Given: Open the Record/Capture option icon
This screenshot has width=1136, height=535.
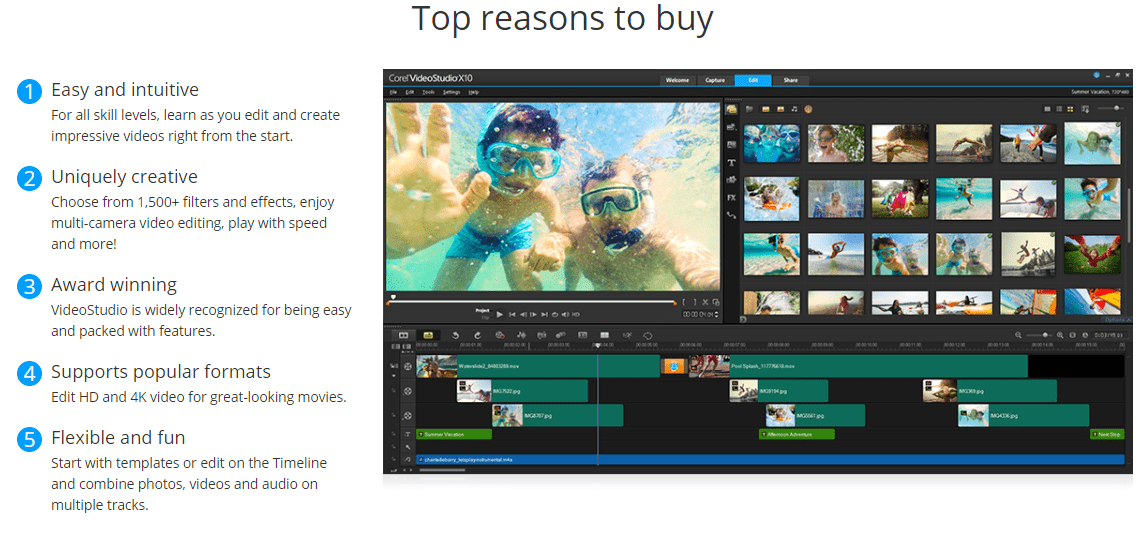Looking at the screenshot, I should (500, 335).
